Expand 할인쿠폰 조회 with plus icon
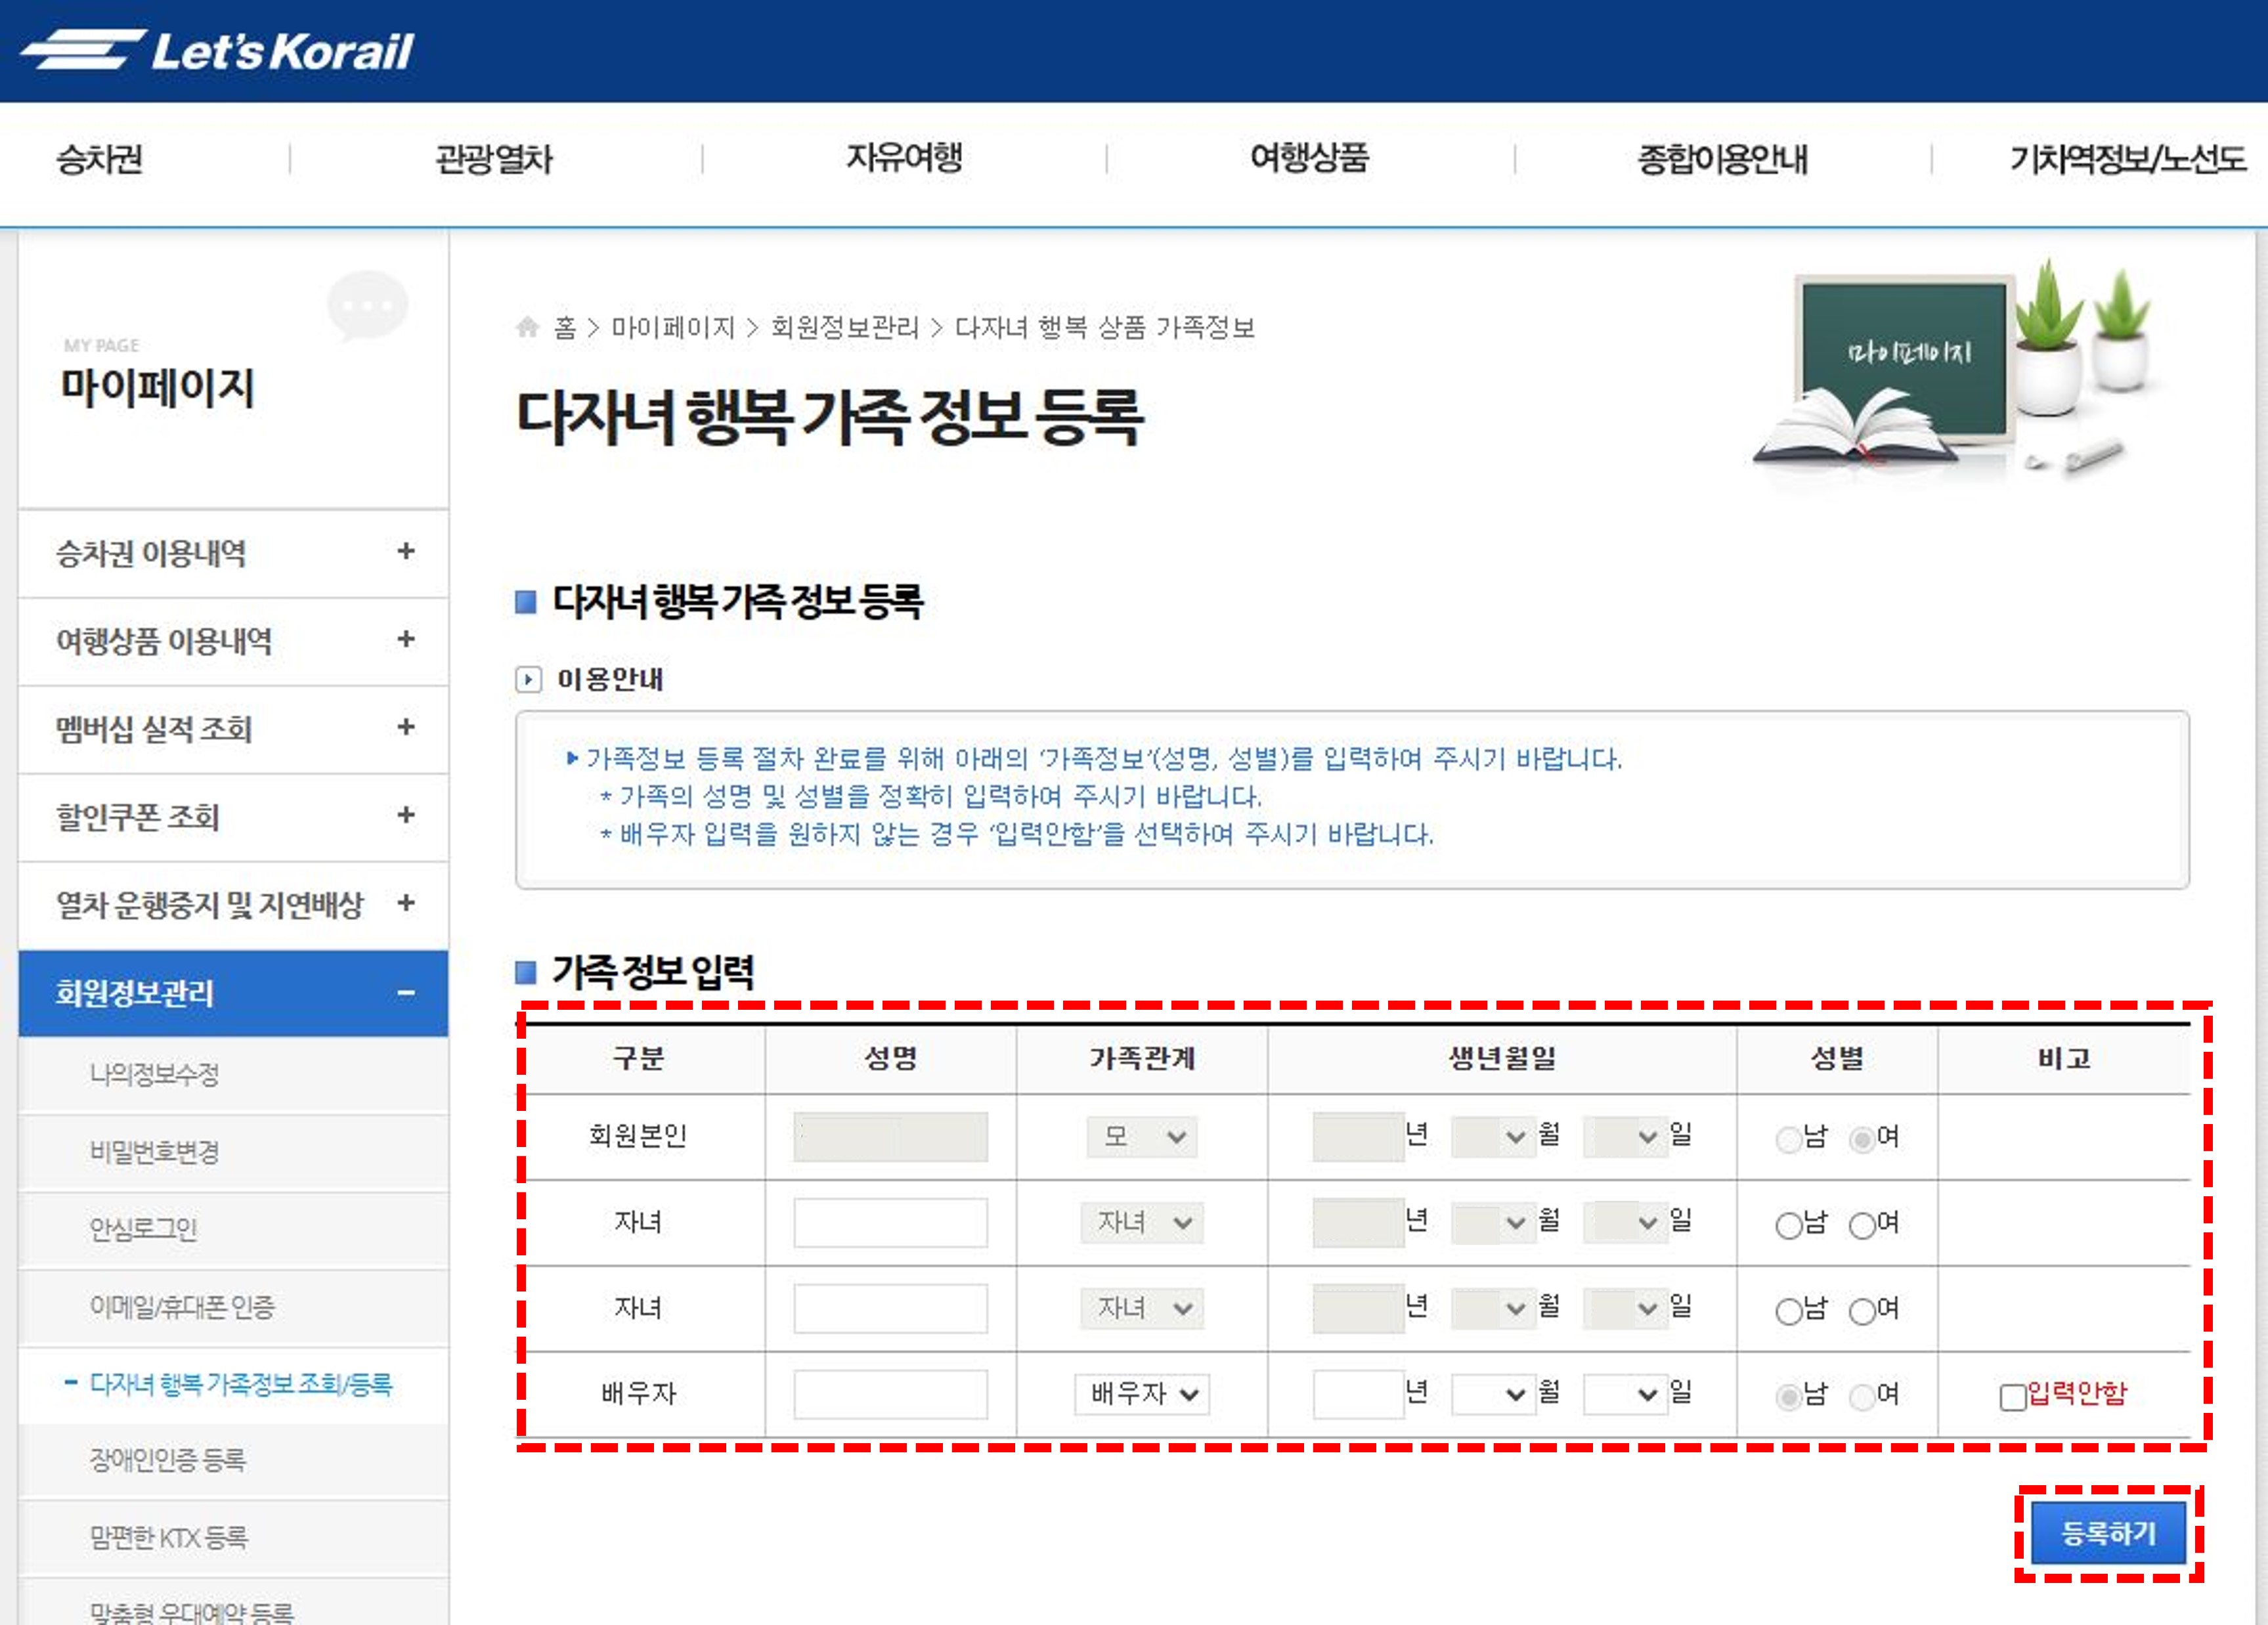 point(405,815)
